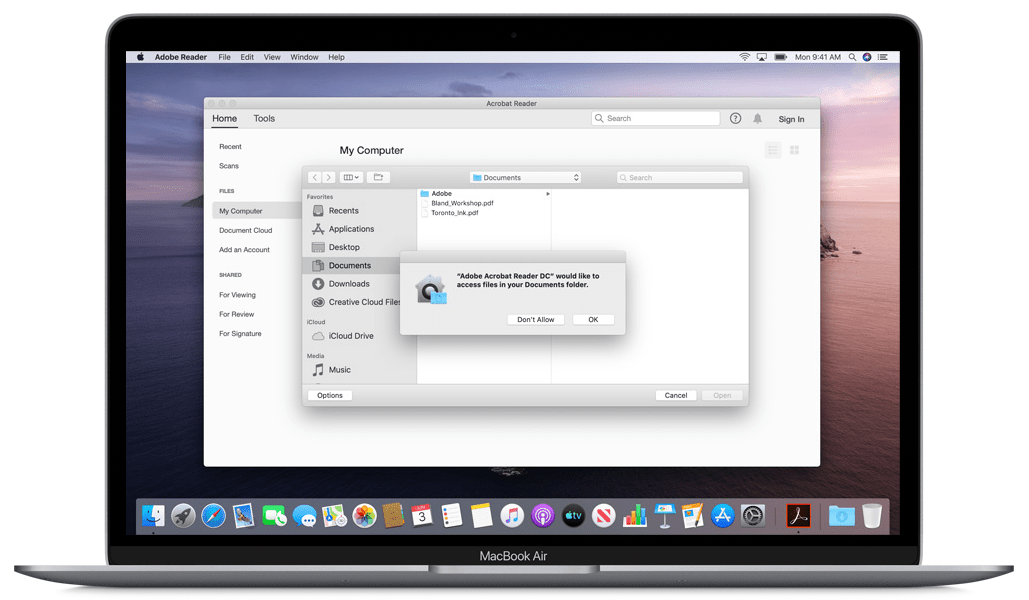Open Photos from the Dock
1029x600 pixels.
coord(364,516)
